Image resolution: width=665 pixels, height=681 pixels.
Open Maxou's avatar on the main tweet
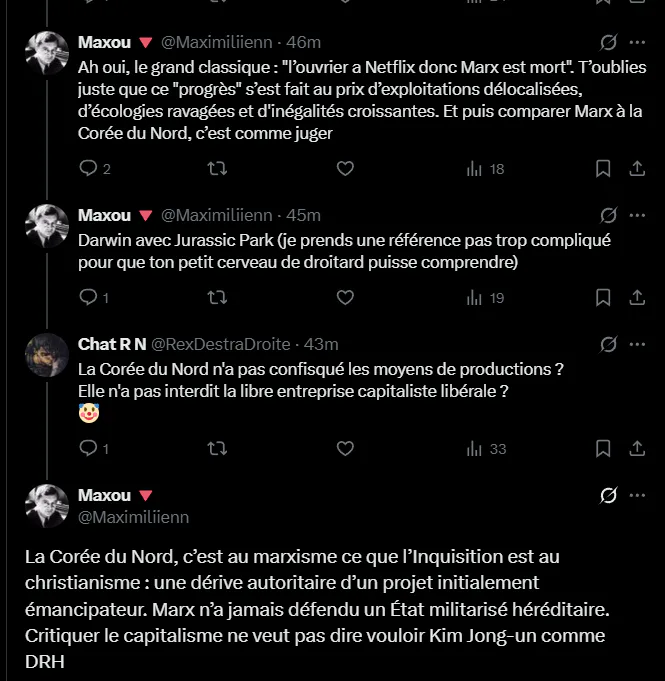(47, 506)
